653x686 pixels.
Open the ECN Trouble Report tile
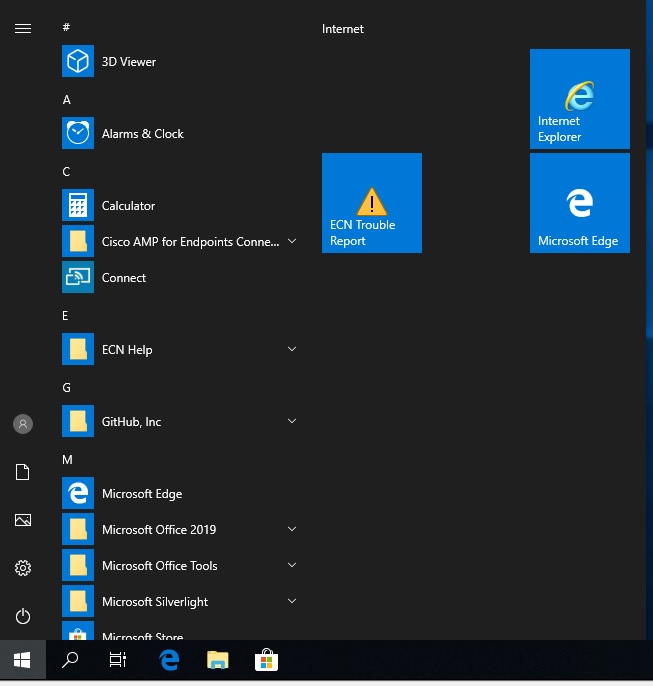372,203
